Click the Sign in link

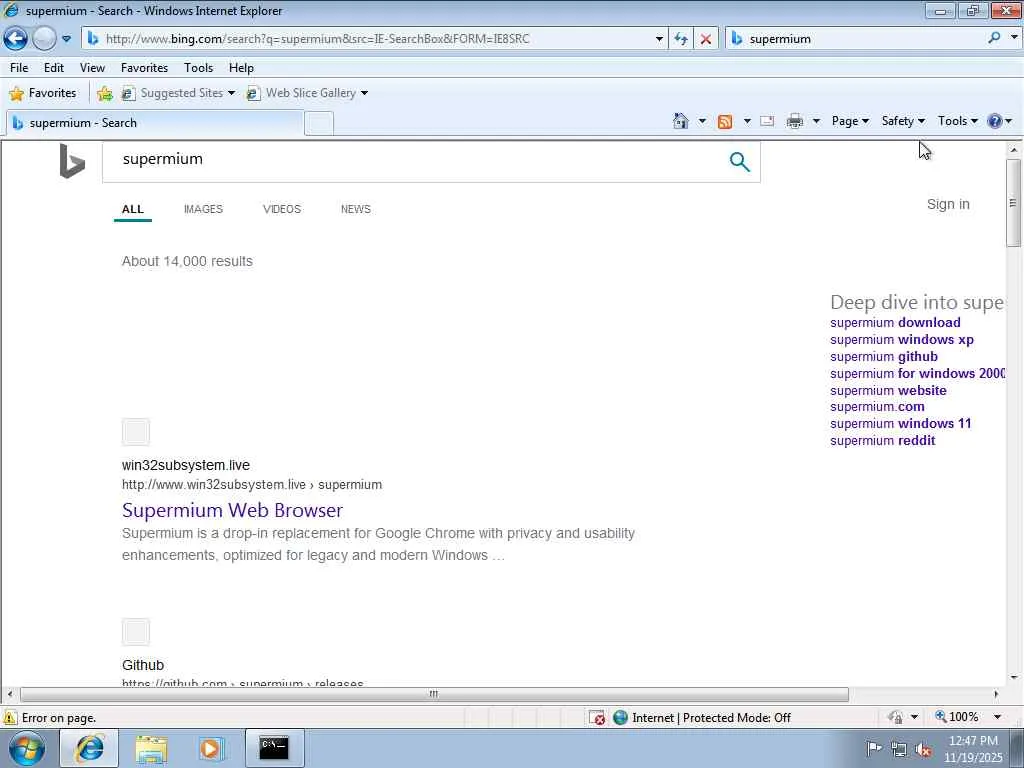(x=948, y=204)
